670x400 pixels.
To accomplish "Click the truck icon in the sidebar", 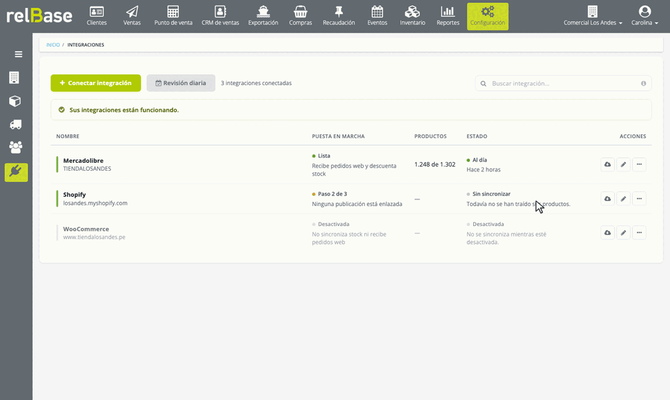I will pos(15,124).
